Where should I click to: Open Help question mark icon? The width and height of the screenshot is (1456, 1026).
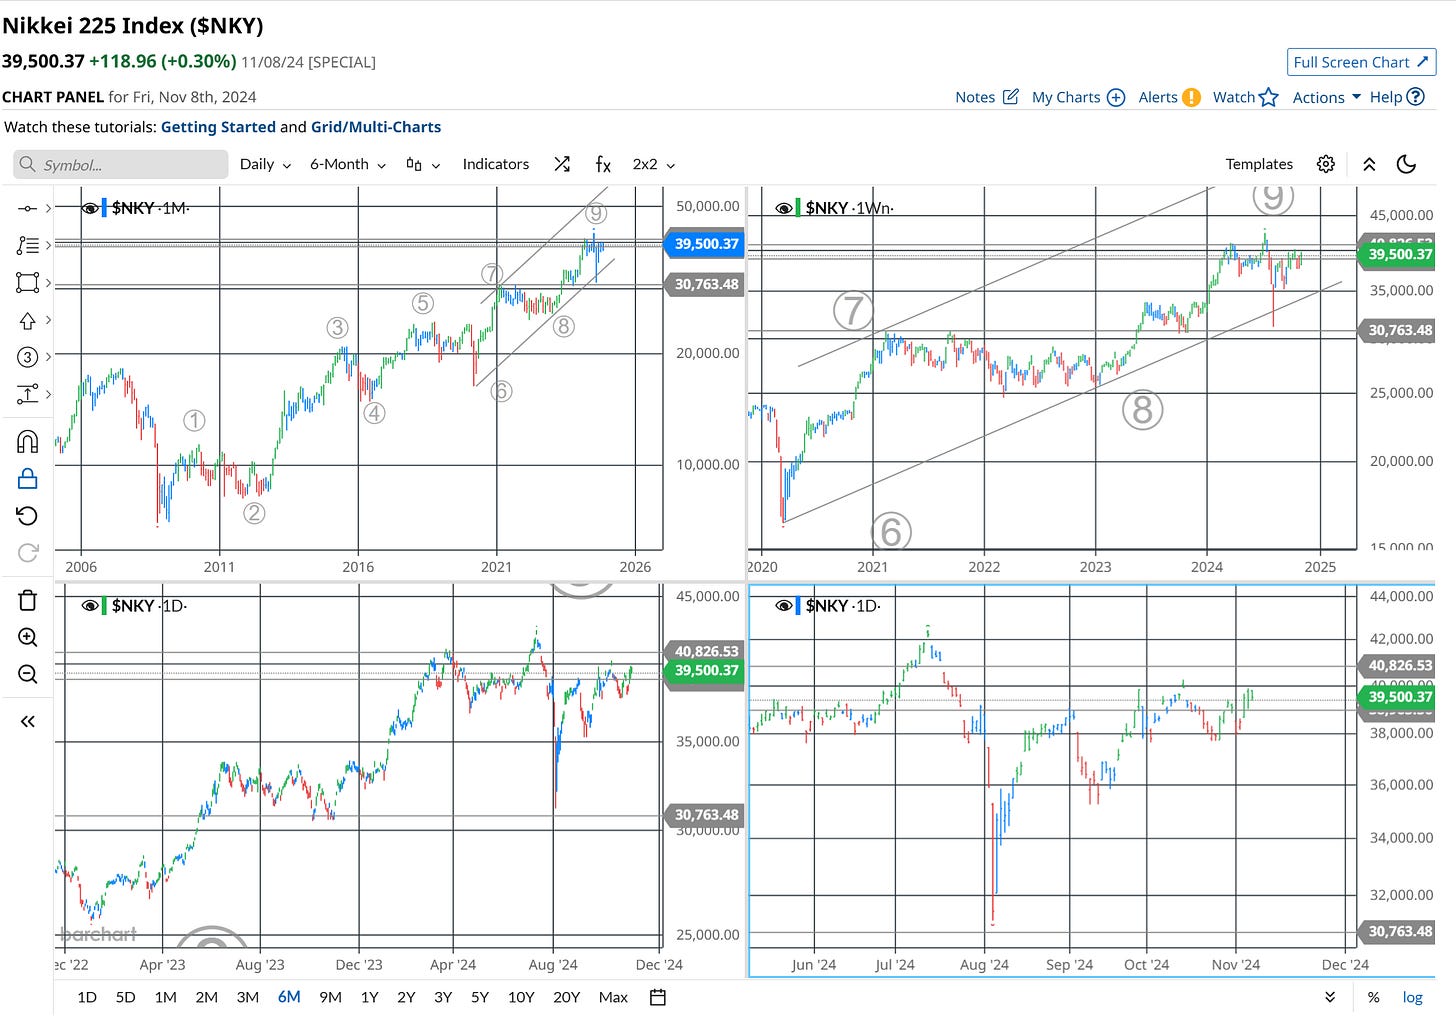(1415, 97)
